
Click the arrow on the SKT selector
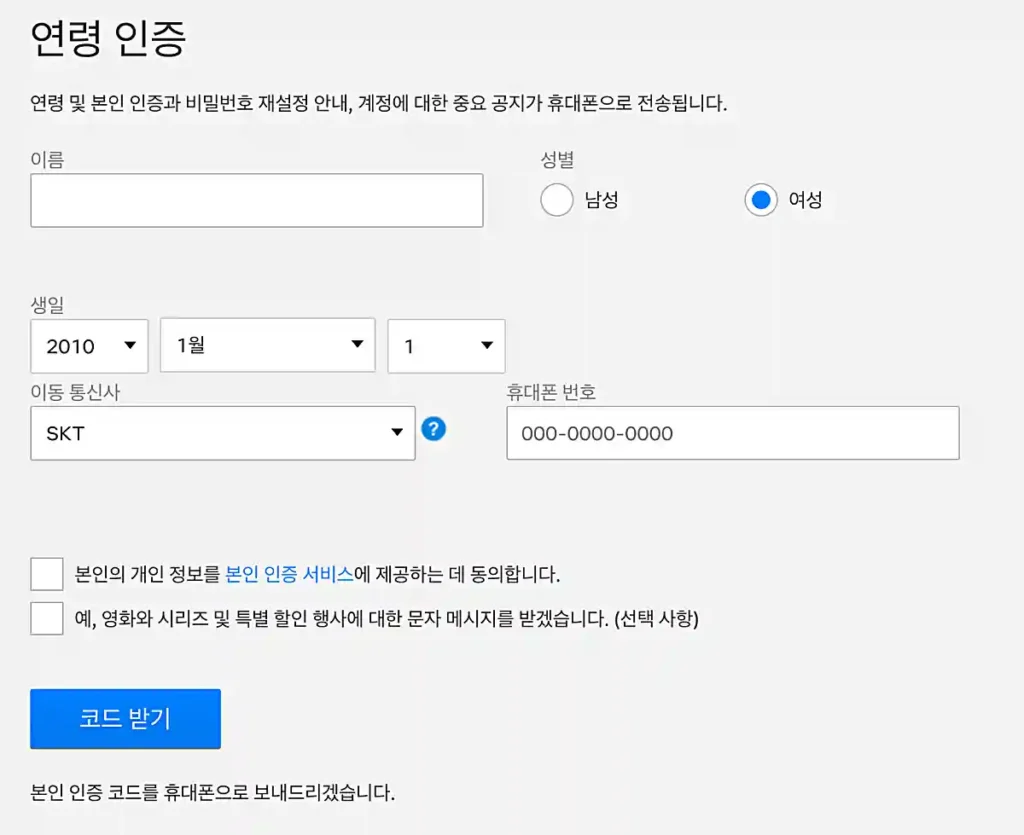tap(397, 432)
